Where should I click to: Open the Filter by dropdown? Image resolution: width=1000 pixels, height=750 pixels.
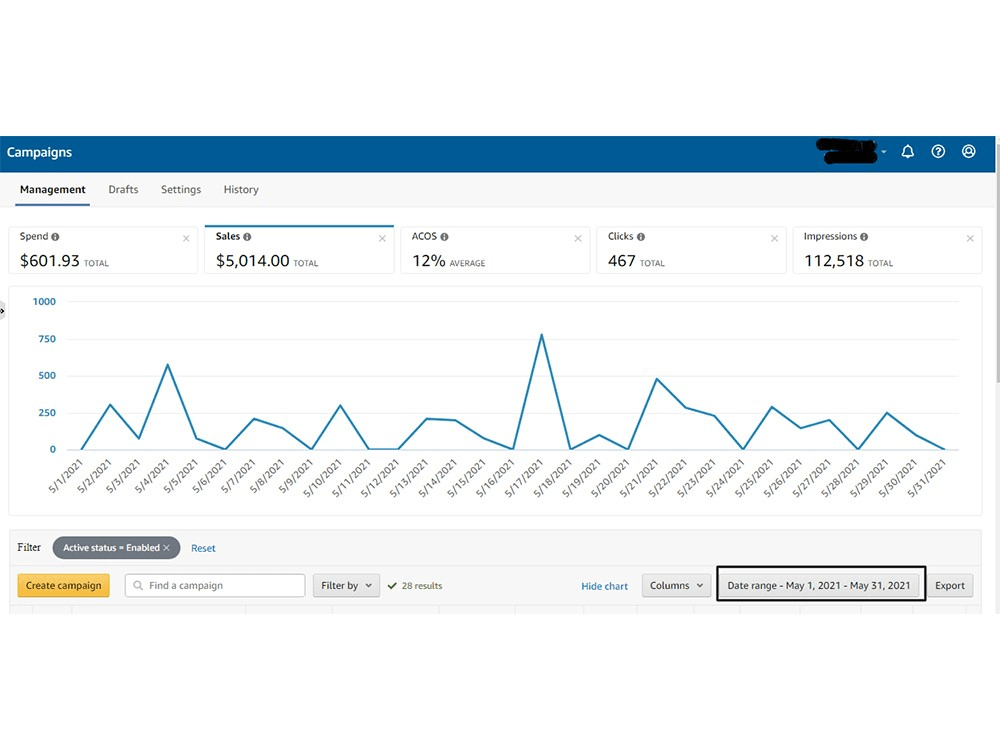point(346,585)
